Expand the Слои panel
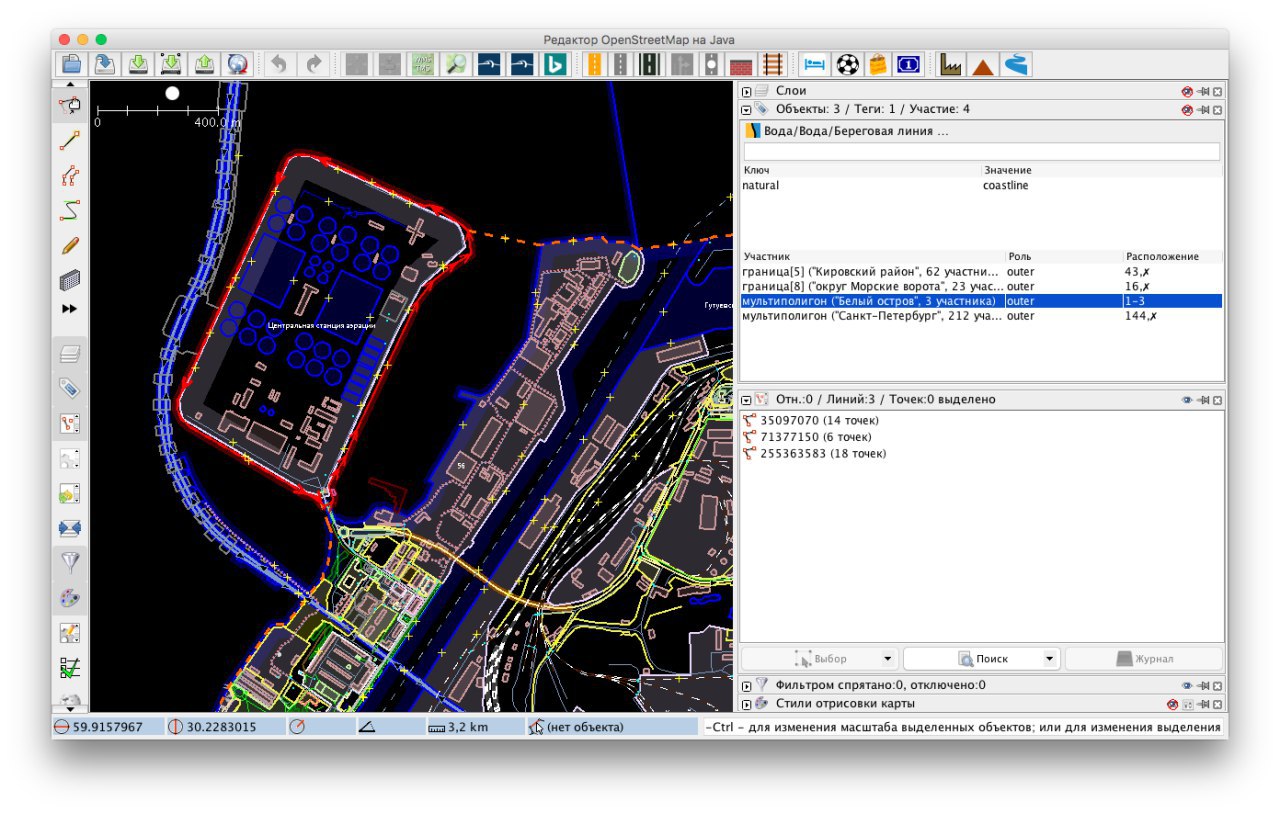This screenshot has width=1280, height=813. coord(746,91)
